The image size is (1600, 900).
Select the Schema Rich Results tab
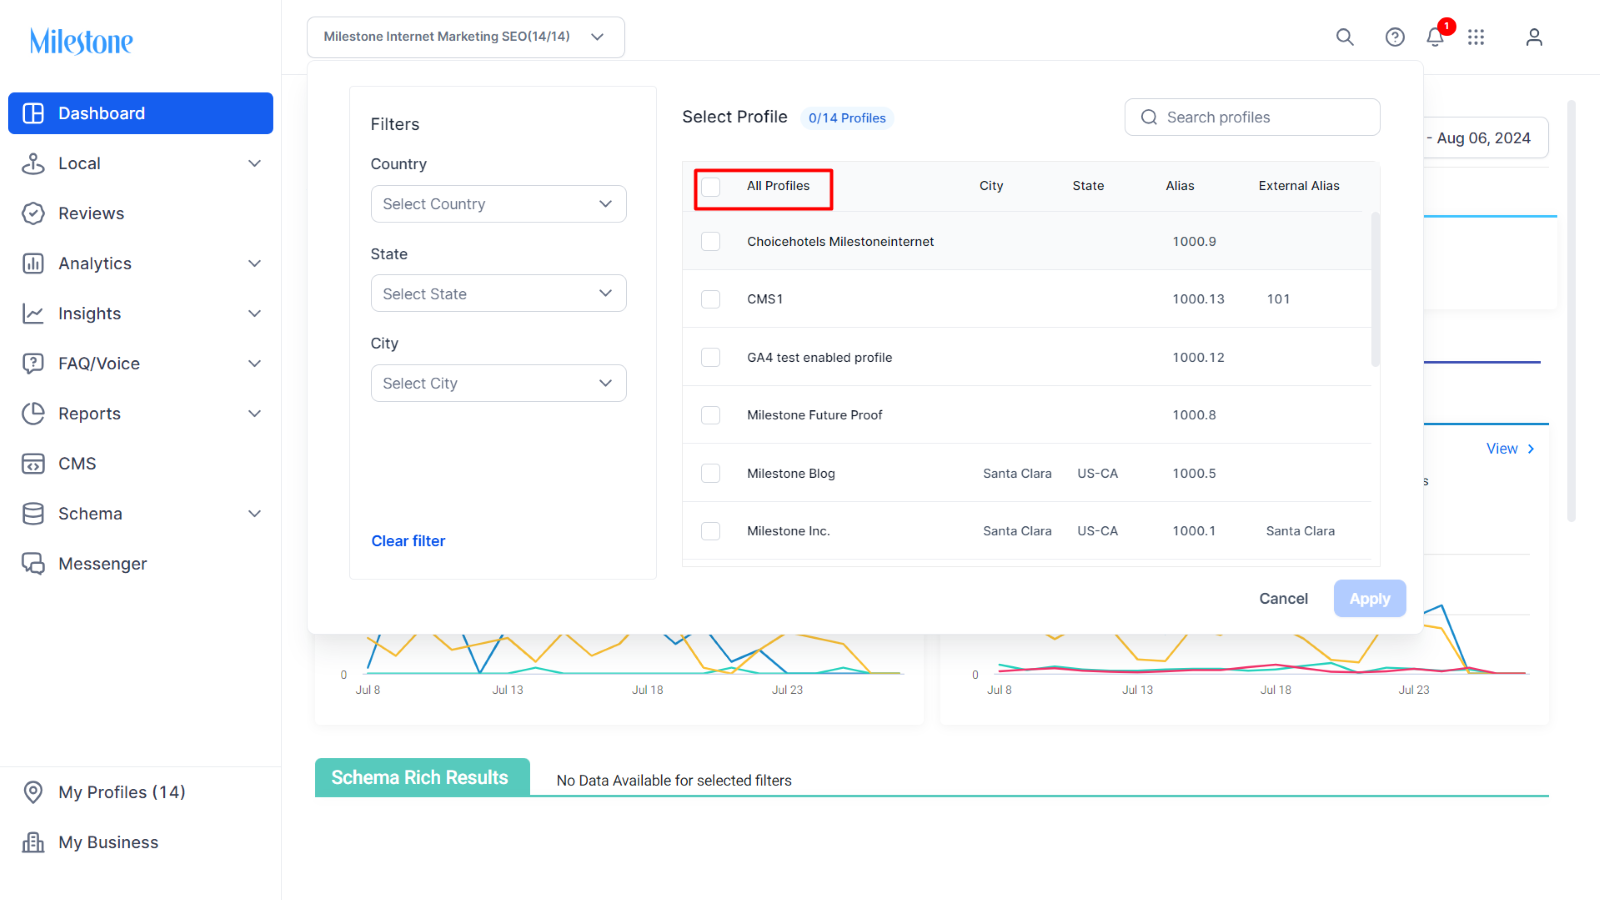pyautogui.click(x=422, y=777)
